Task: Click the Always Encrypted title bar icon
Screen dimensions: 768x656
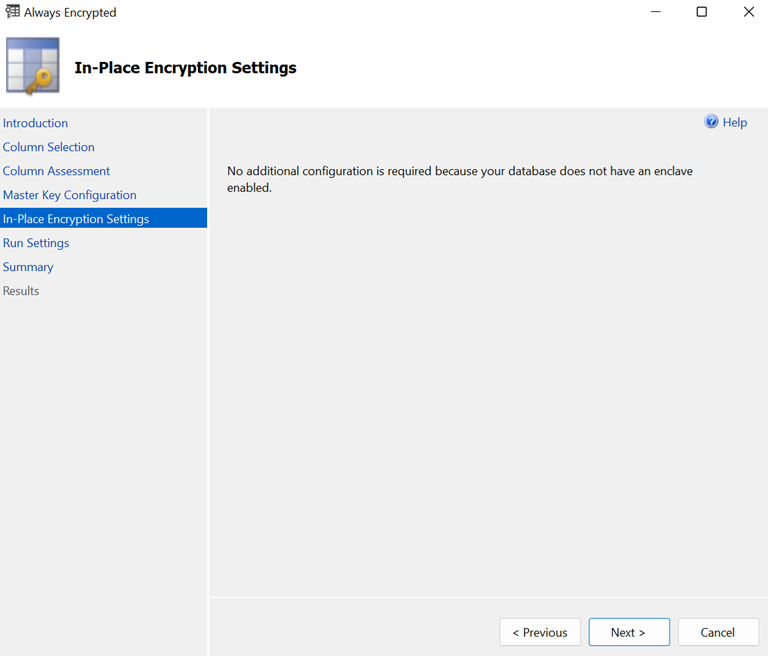Action: coord(13,12)
